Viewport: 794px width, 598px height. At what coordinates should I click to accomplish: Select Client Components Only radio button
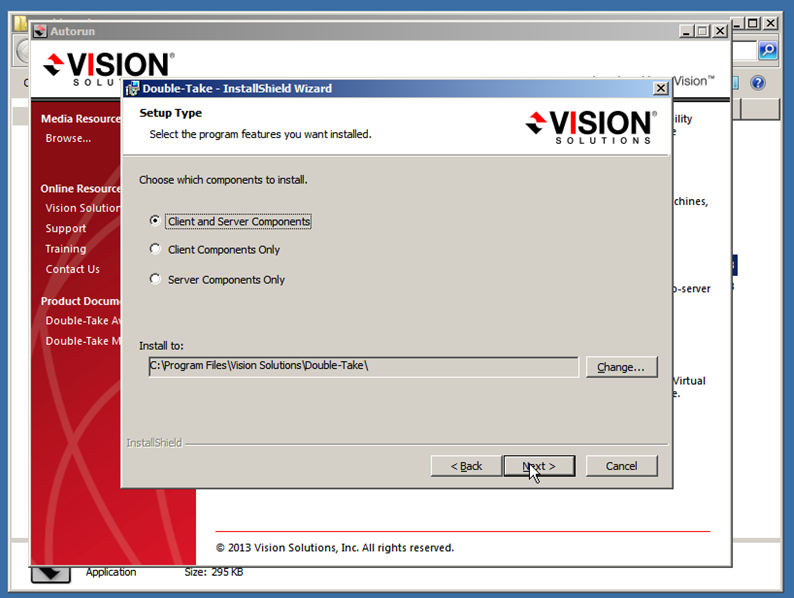coord(155,249)
